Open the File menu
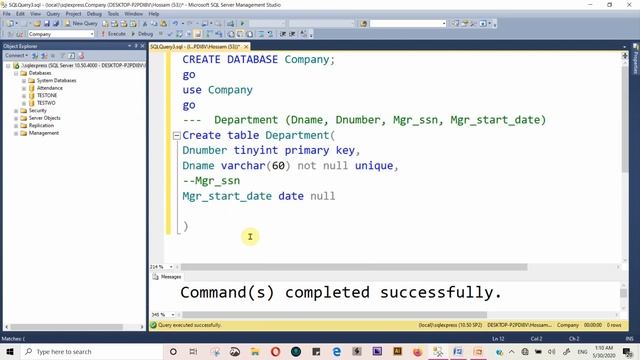This screenshot has width=640, height=360. tap(7, 14)
